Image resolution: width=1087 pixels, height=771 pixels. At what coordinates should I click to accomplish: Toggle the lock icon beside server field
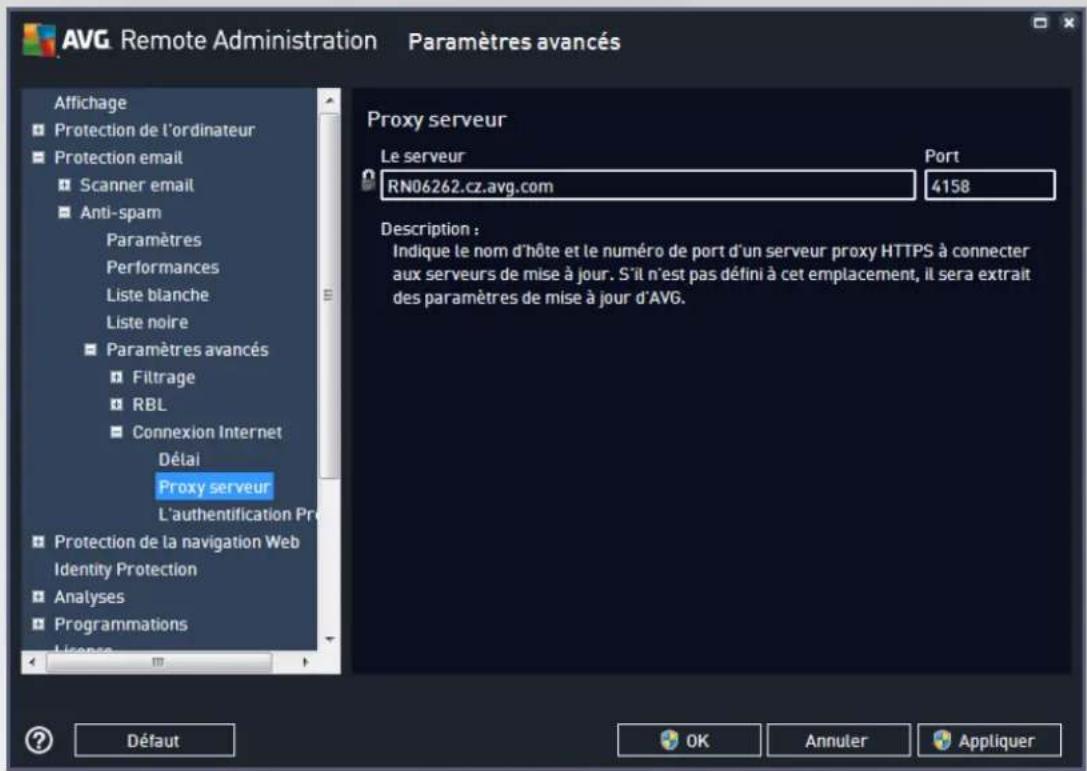pyautogui.click(x=369, y=180)
